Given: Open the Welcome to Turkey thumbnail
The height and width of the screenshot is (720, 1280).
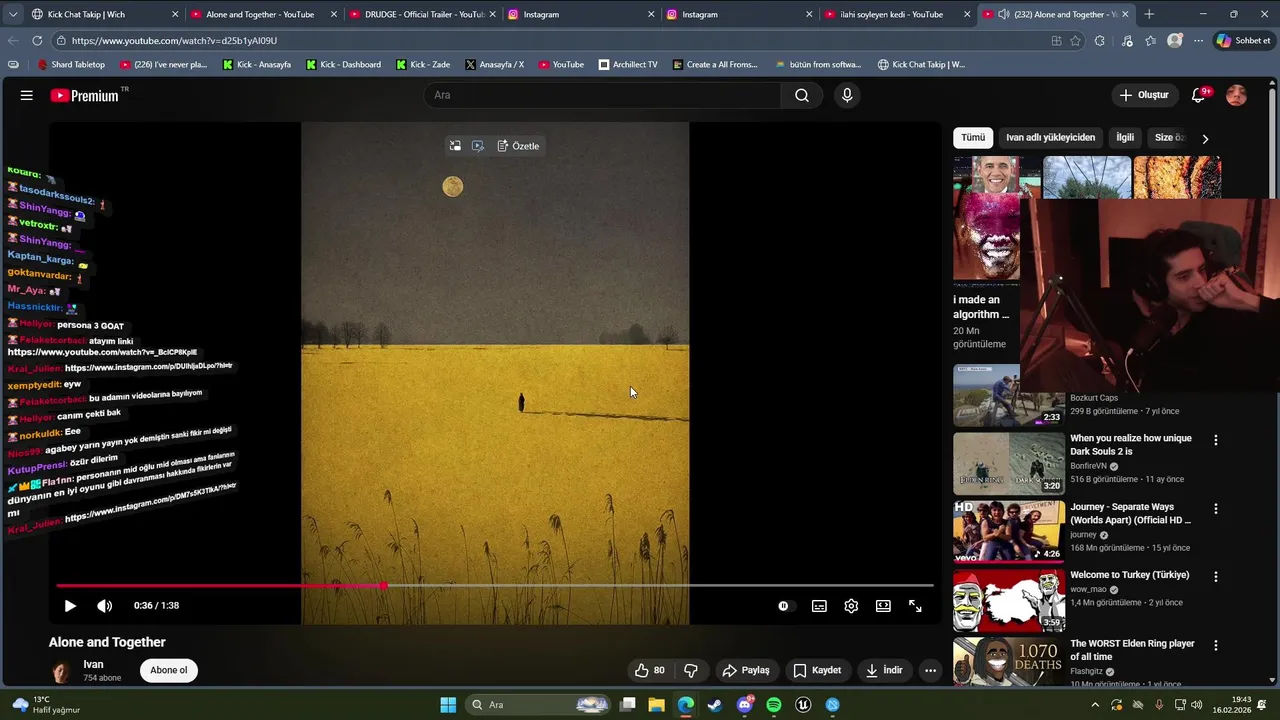Looking at the screenshot, I should click(1009, 600).
